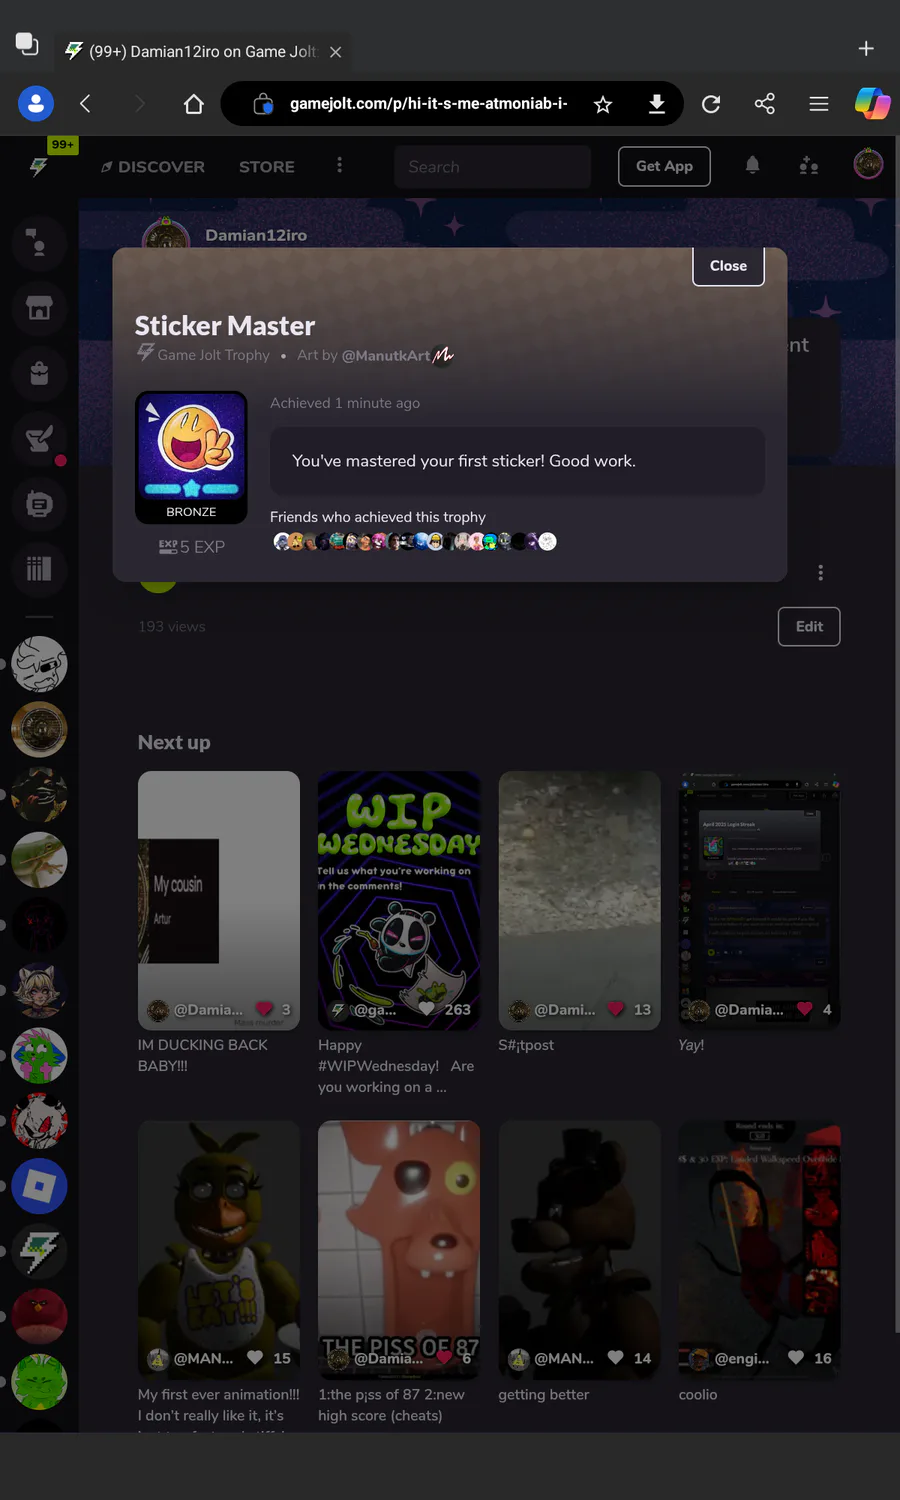Open the user account avatar menu
The image size is (900, 1500).
coord(868,164)
